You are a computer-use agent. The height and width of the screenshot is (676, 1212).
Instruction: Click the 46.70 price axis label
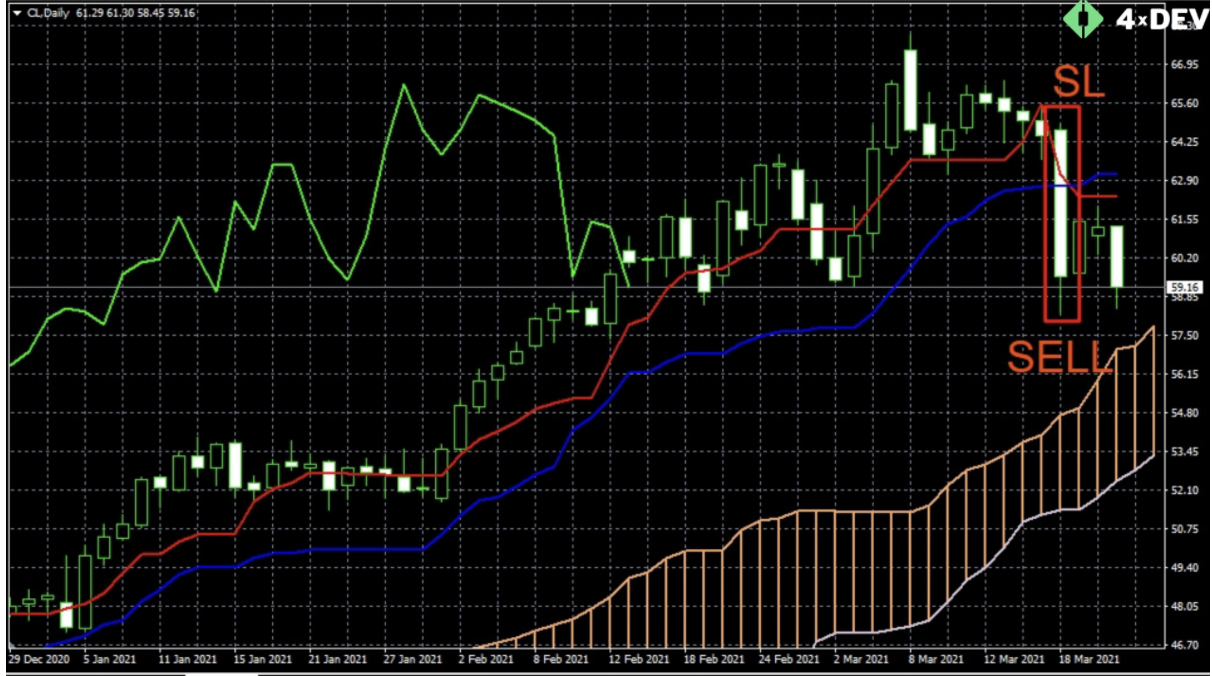coord(1184,645)
